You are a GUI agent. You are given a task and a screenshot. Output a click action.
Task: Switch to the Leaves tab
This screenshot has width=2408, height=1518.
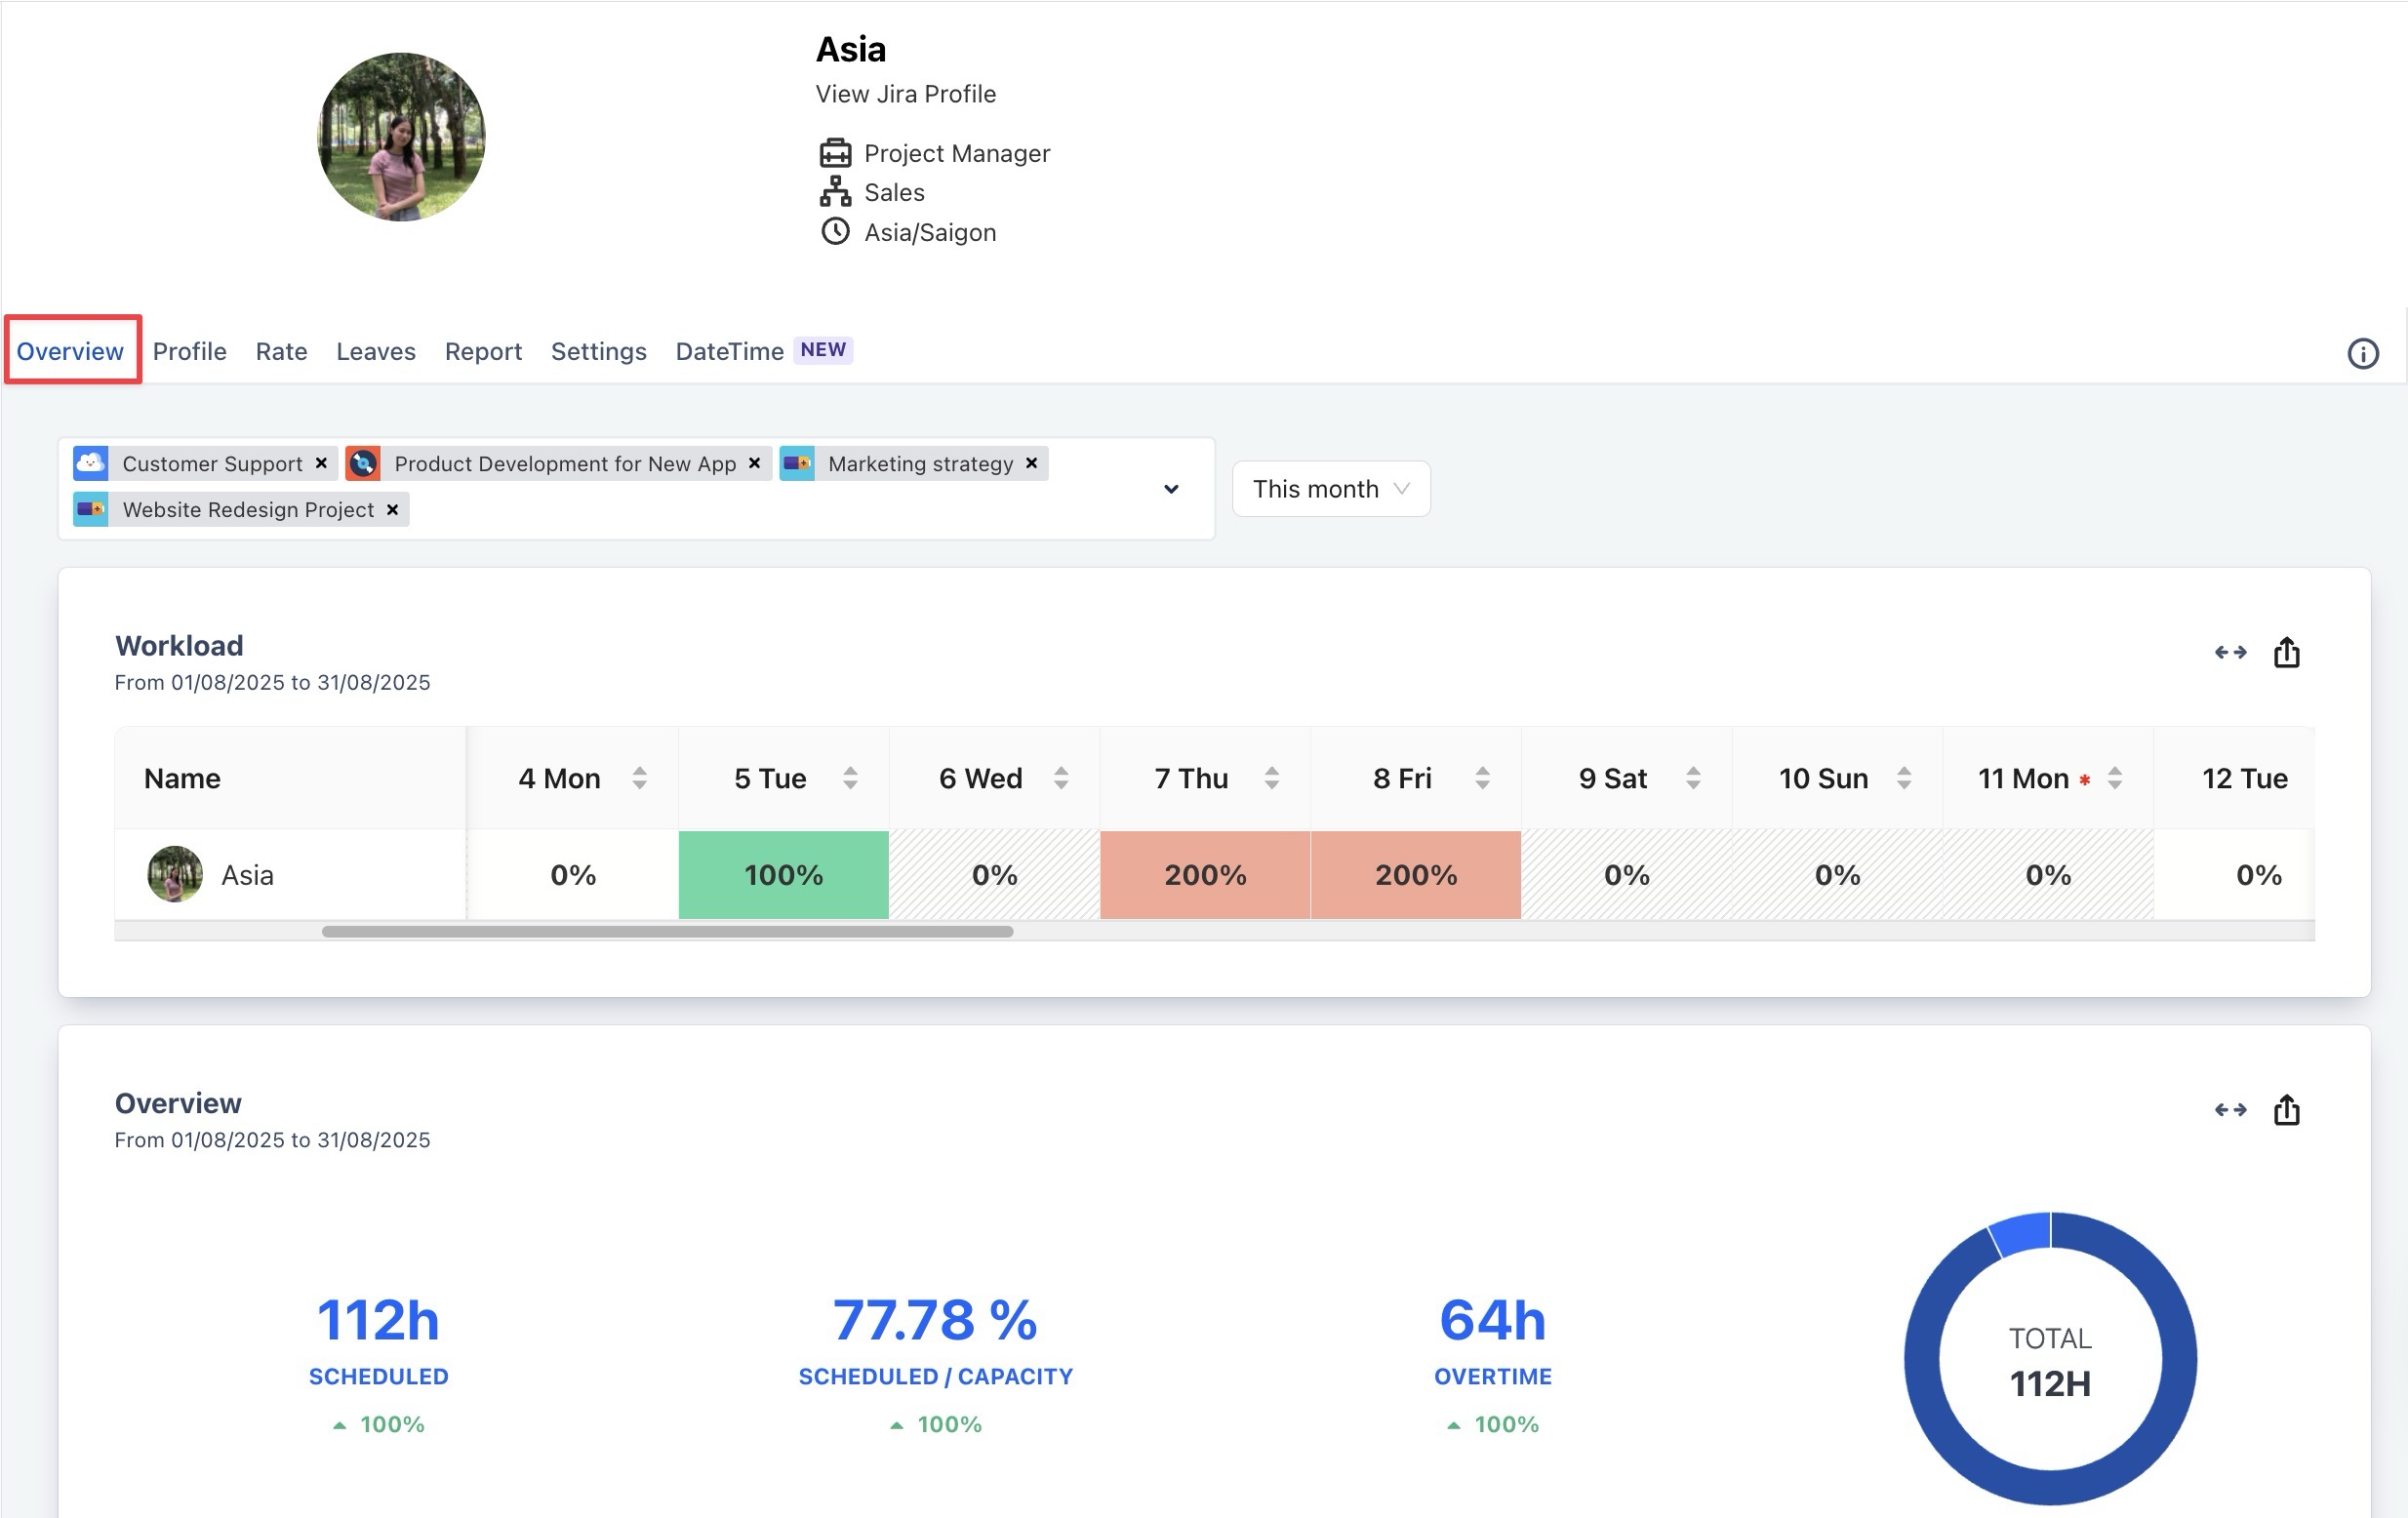(x=375, y=351)
